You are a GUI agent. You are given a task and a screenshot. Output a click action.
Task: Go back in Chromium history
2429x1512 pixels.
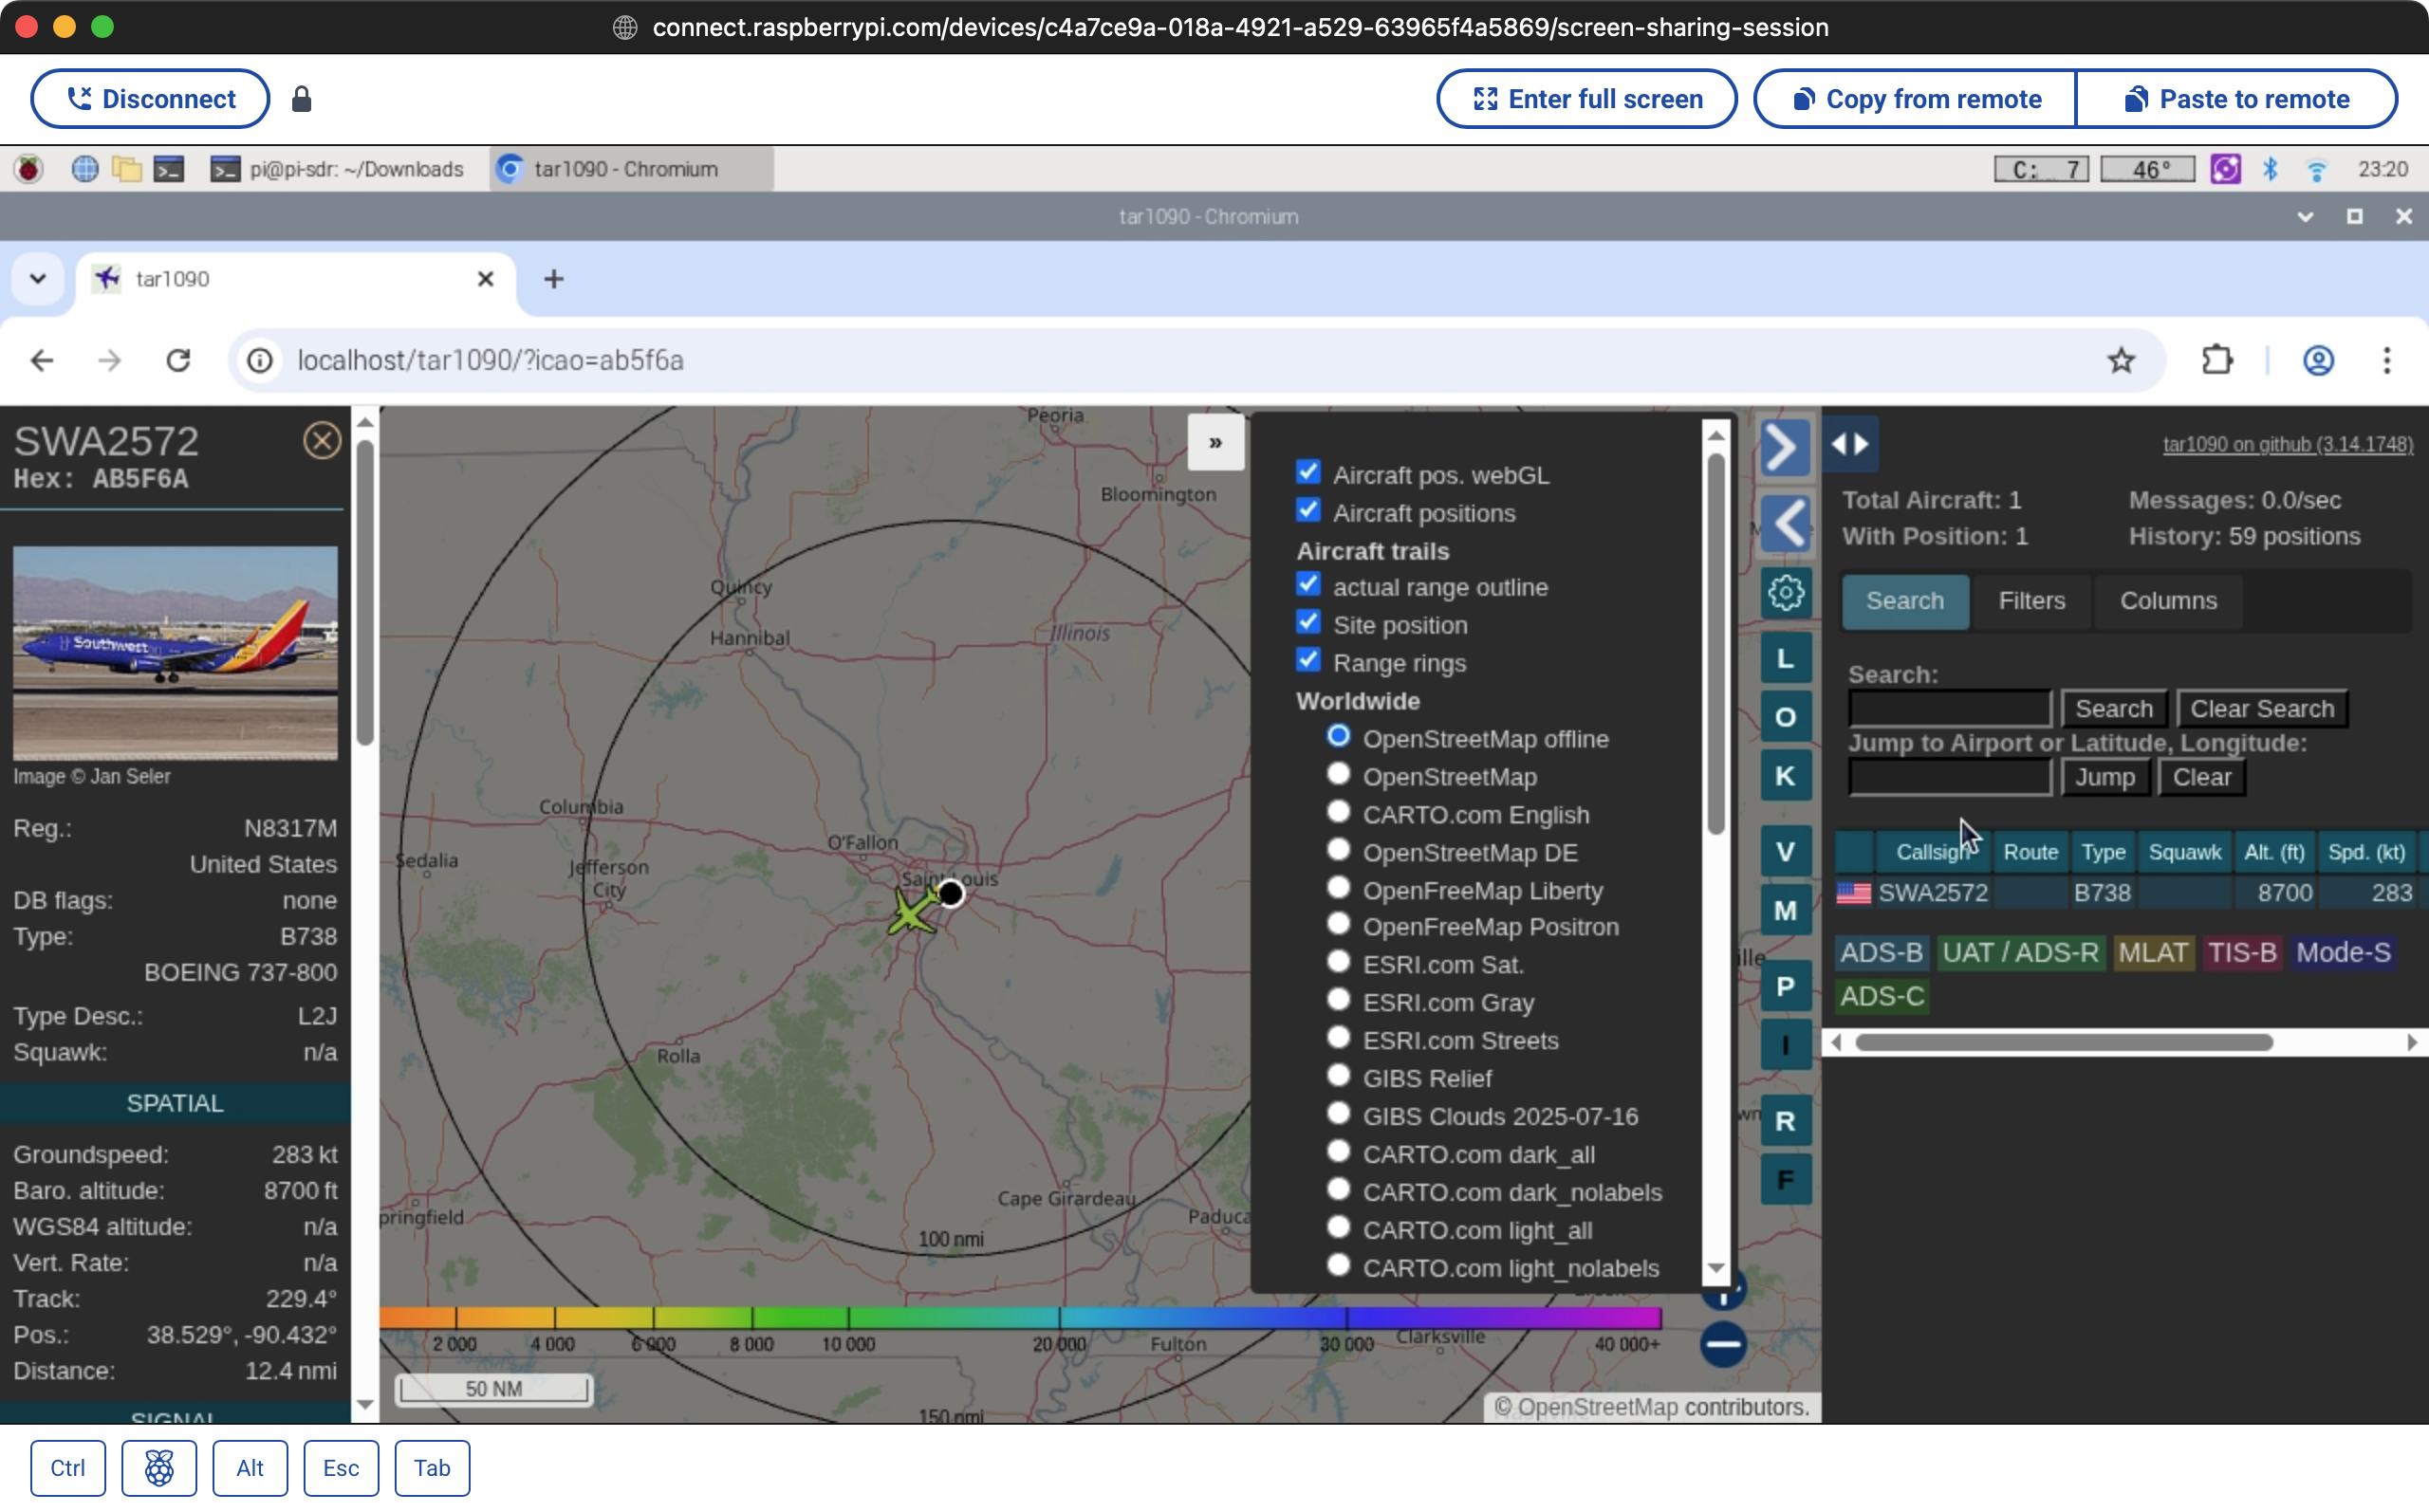tap(42, 360)
